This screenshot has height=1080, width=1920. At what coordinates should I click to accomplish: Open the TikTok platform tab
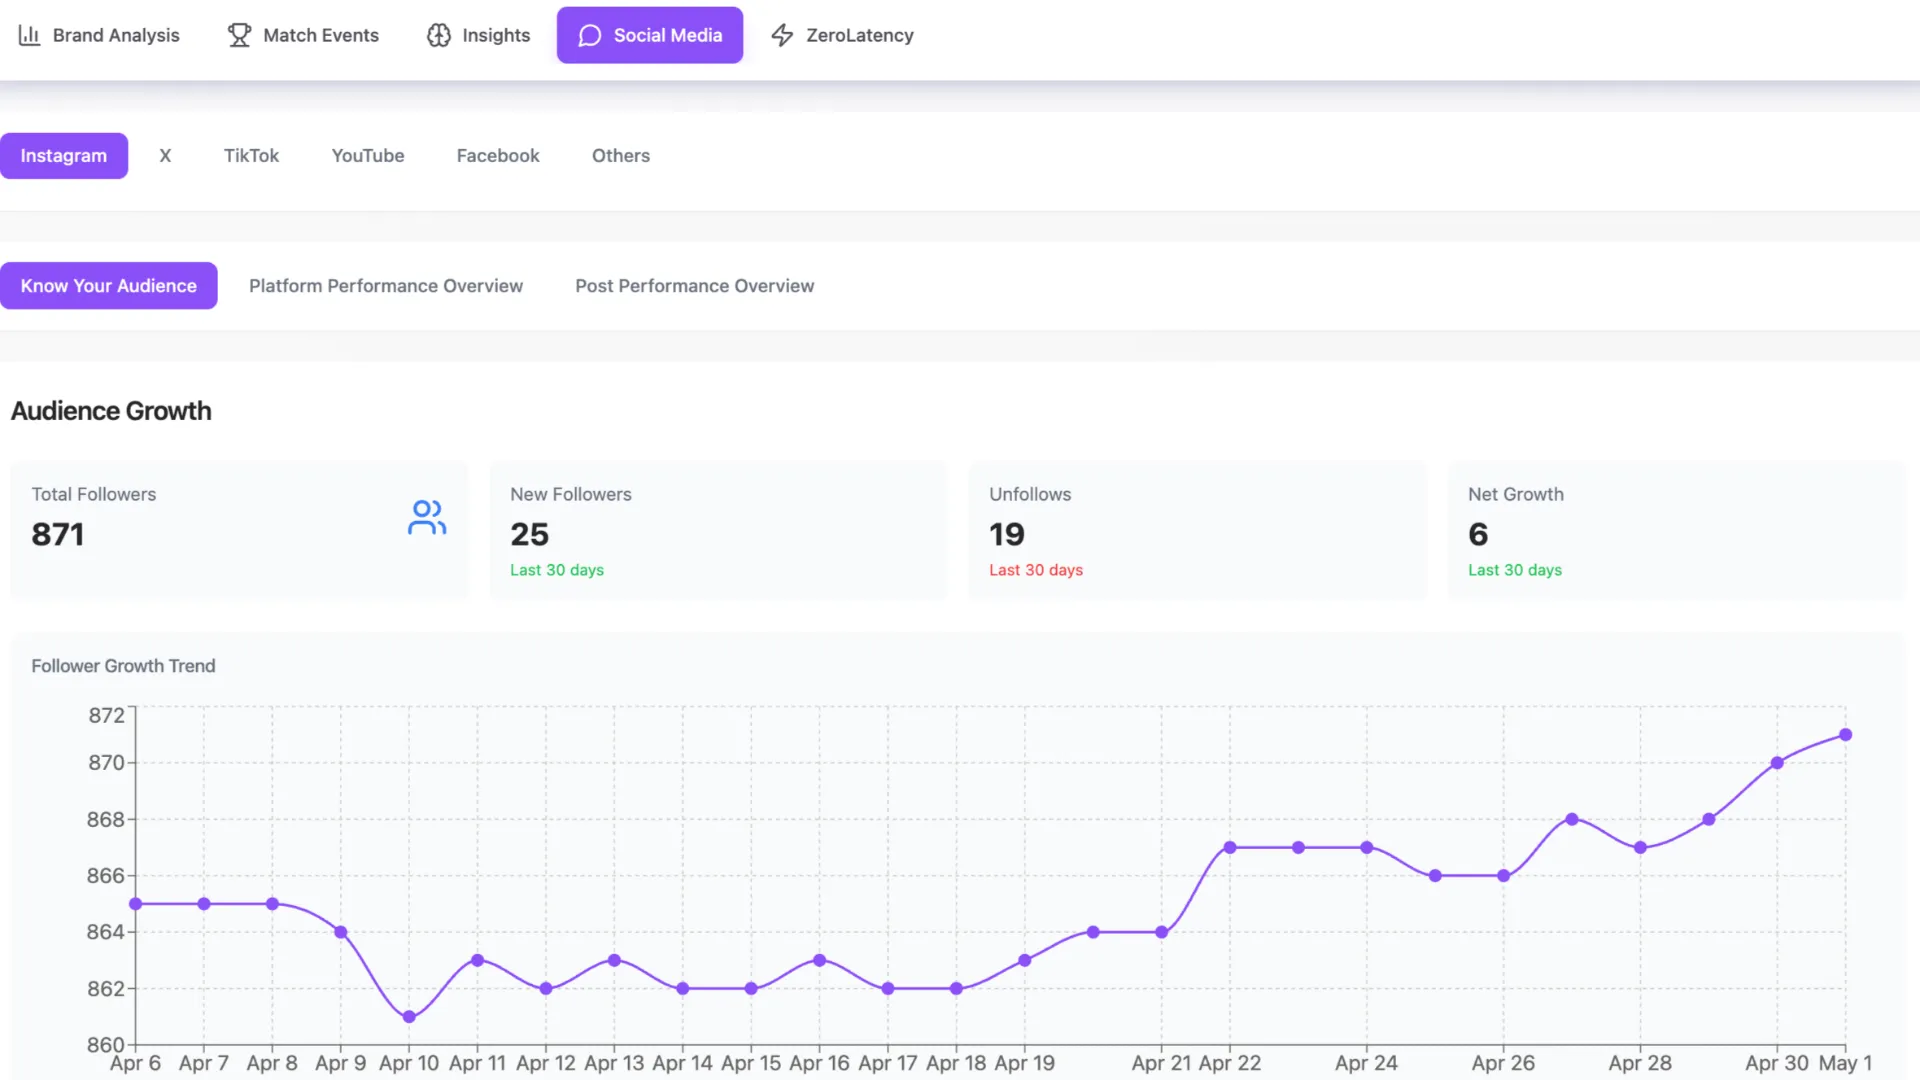pyautogui.click(x=251, y=156)
